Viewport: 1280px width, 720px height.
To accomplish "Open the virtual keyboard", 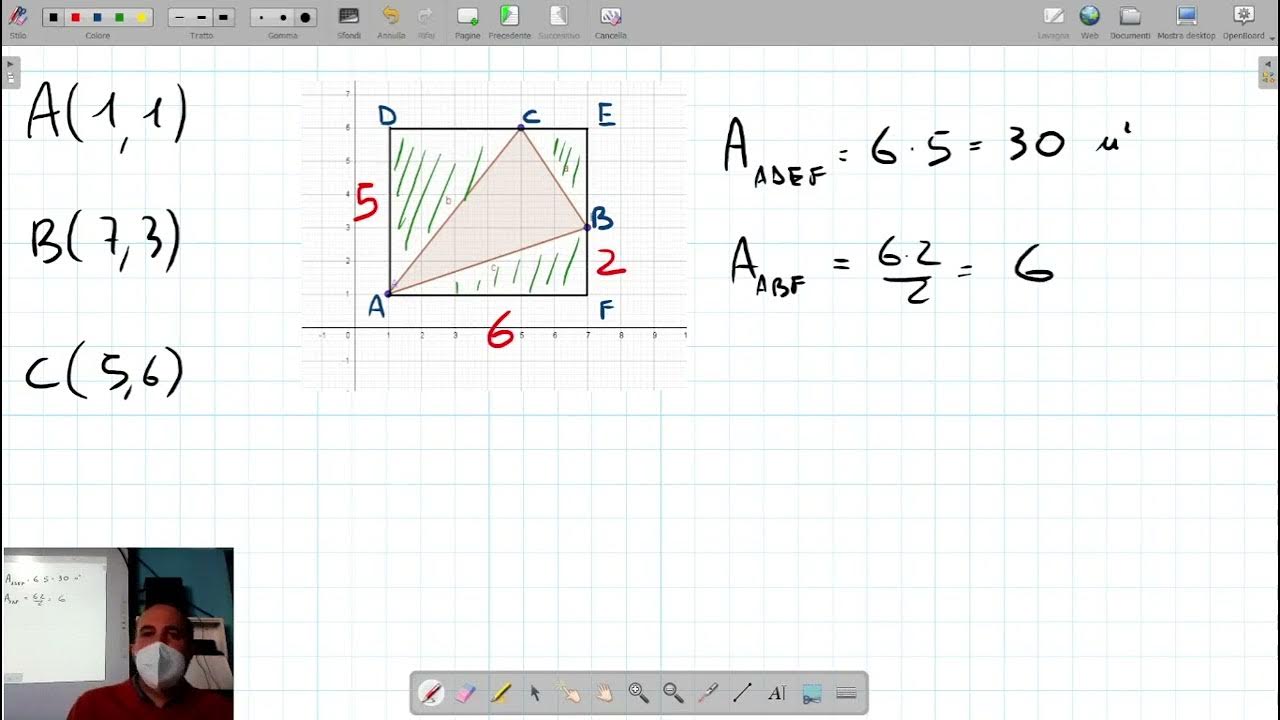I will point(846,692).
